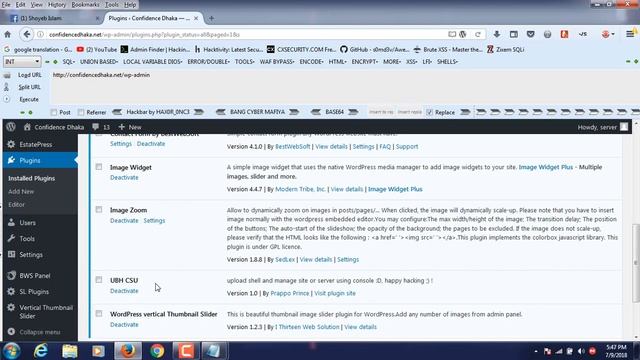
Task: Click the WordPress logo in the admin bar
Action: click(11, 127)
